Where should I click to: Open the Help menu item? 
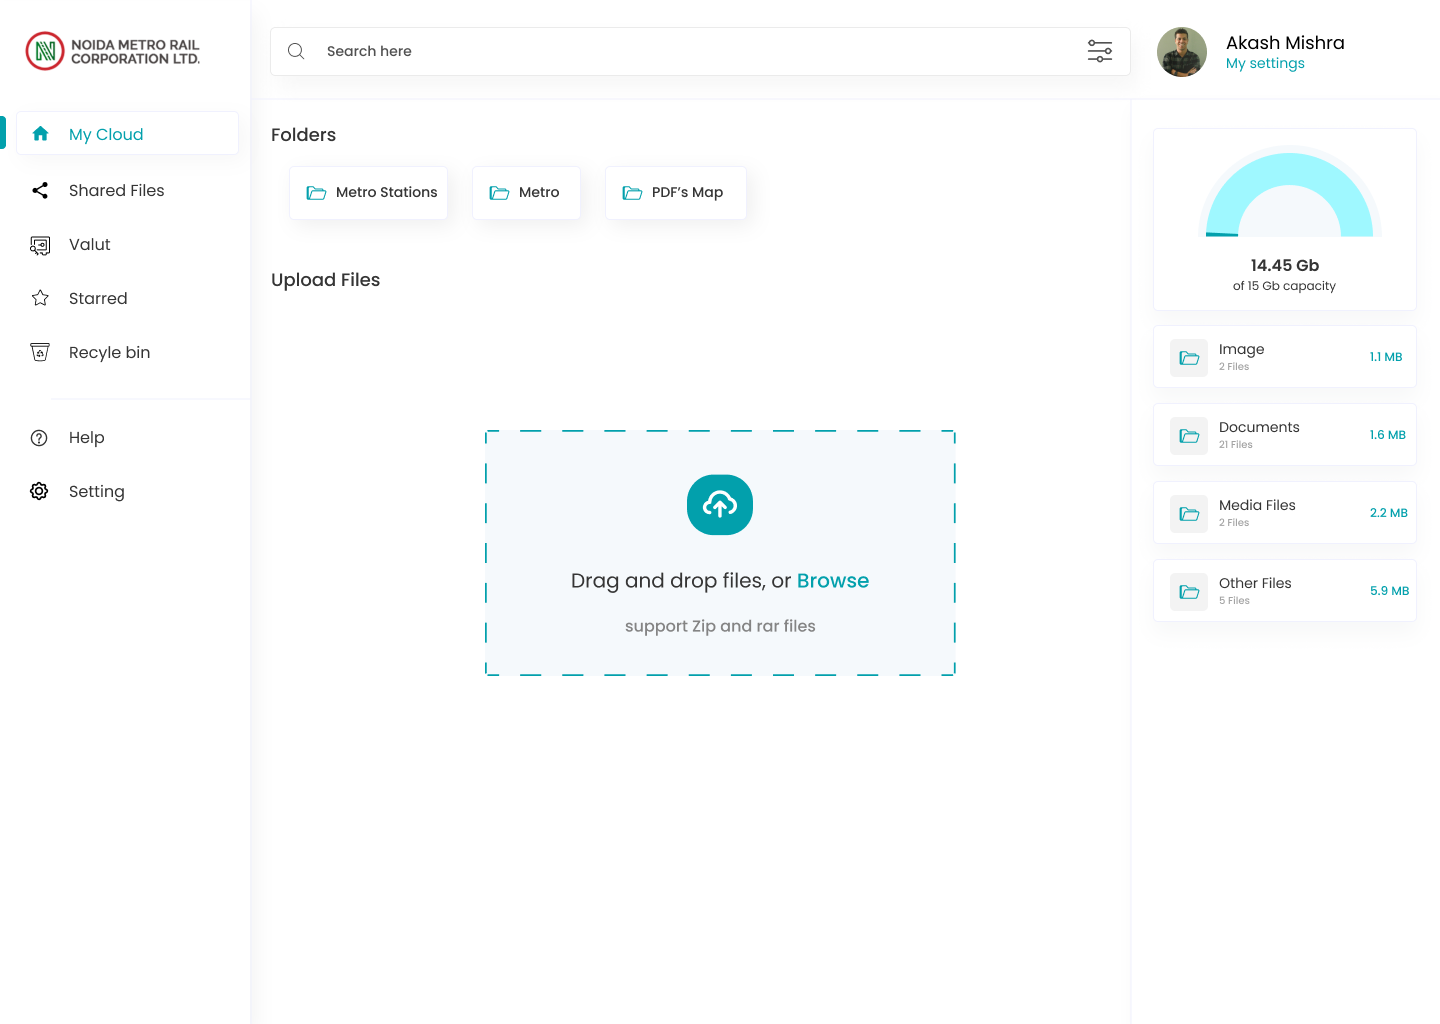[86, 437]
